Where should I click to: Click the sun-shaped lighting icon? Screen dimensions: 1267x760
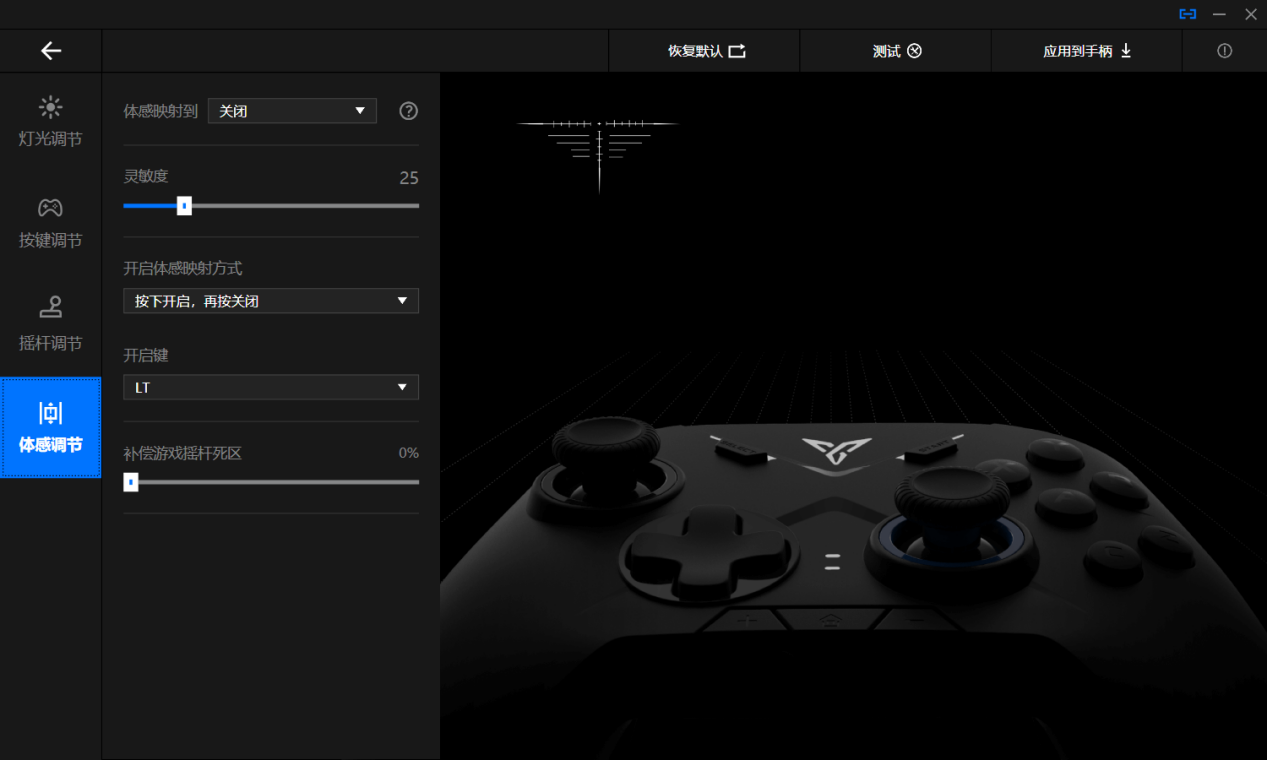(x=51, y=107)
